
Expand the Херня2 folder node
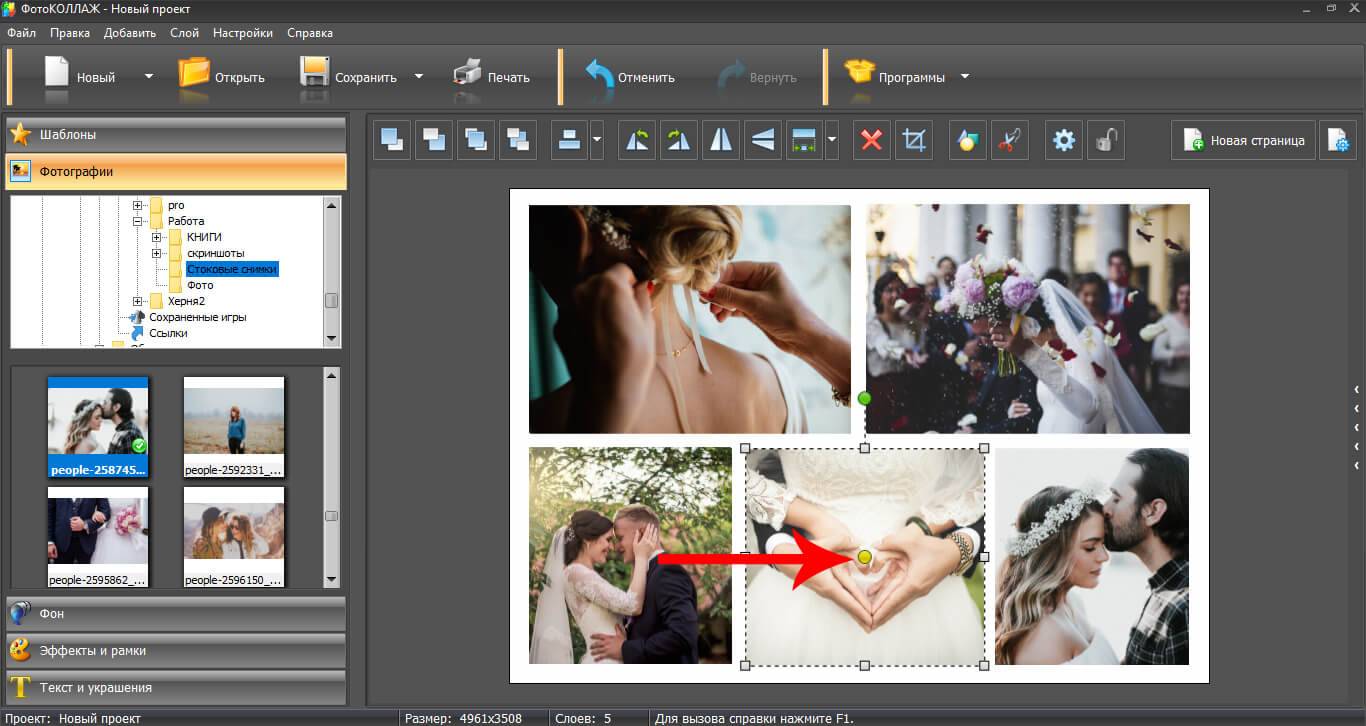click(138, 301)
